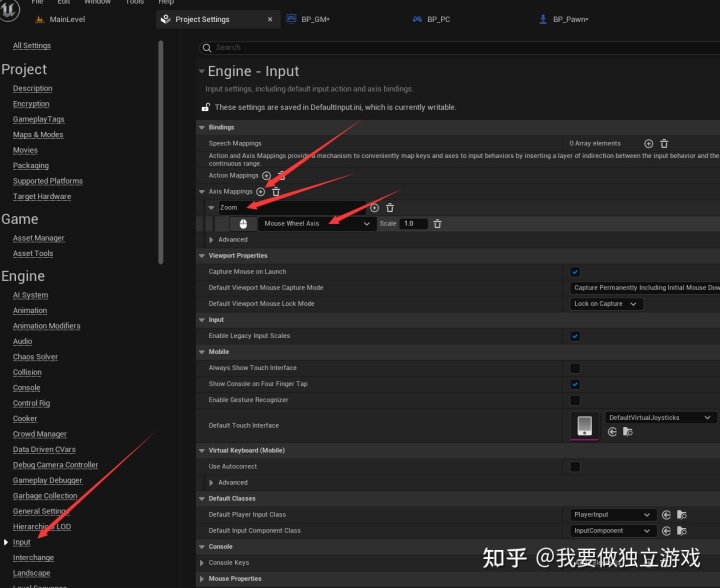Collapse the Viewport Properties section
This screenshot has height=588, width=720.
coord(202,256)
